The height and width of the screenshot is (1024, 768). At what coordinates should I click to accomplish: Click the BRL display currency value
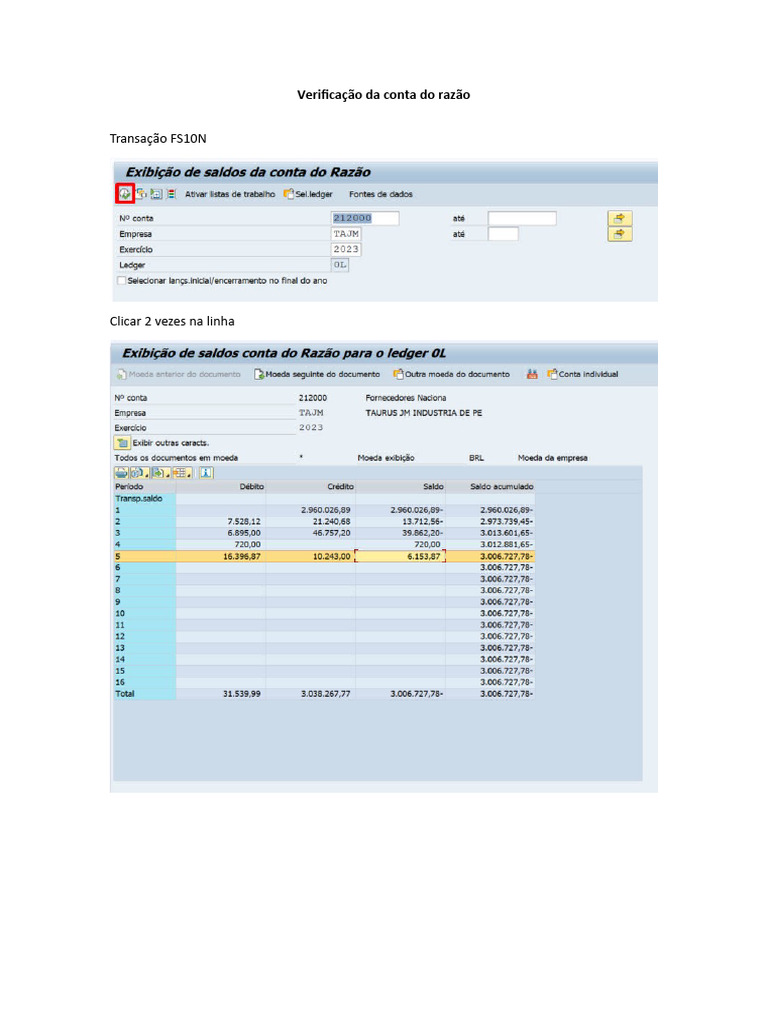[476, 458]
